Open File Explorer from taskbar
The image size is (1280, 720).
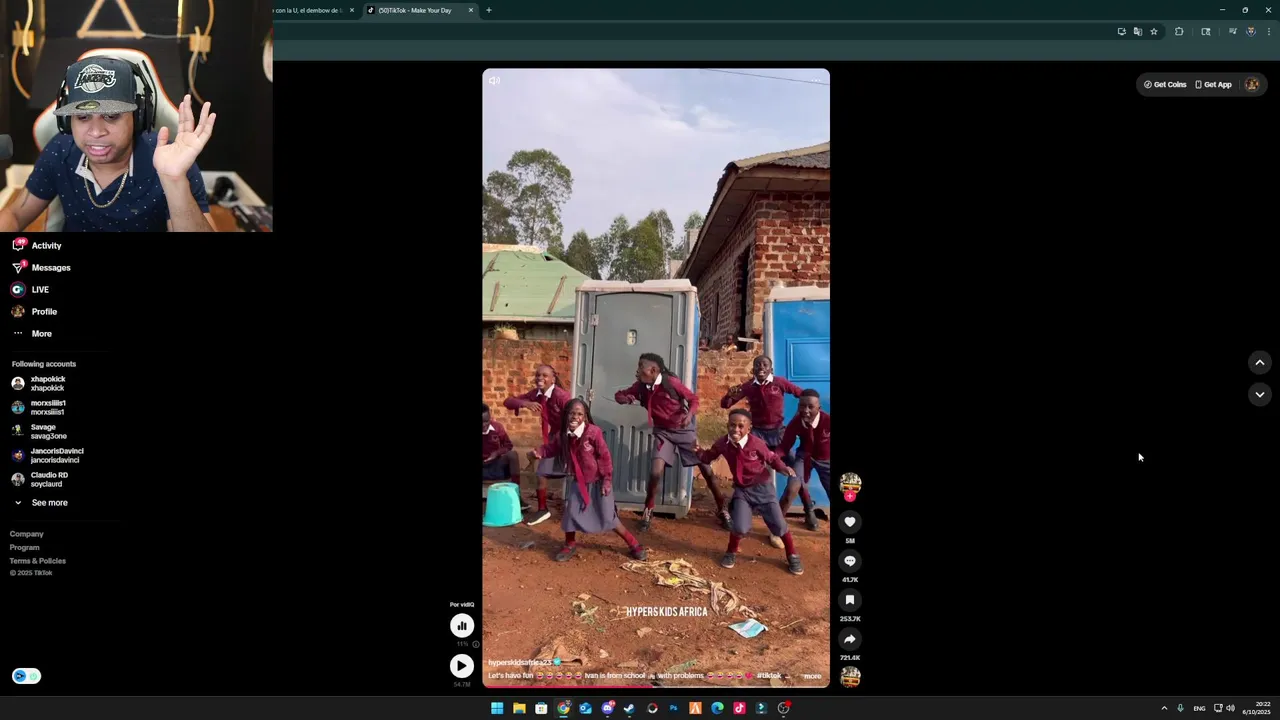[x=519, y=708]
